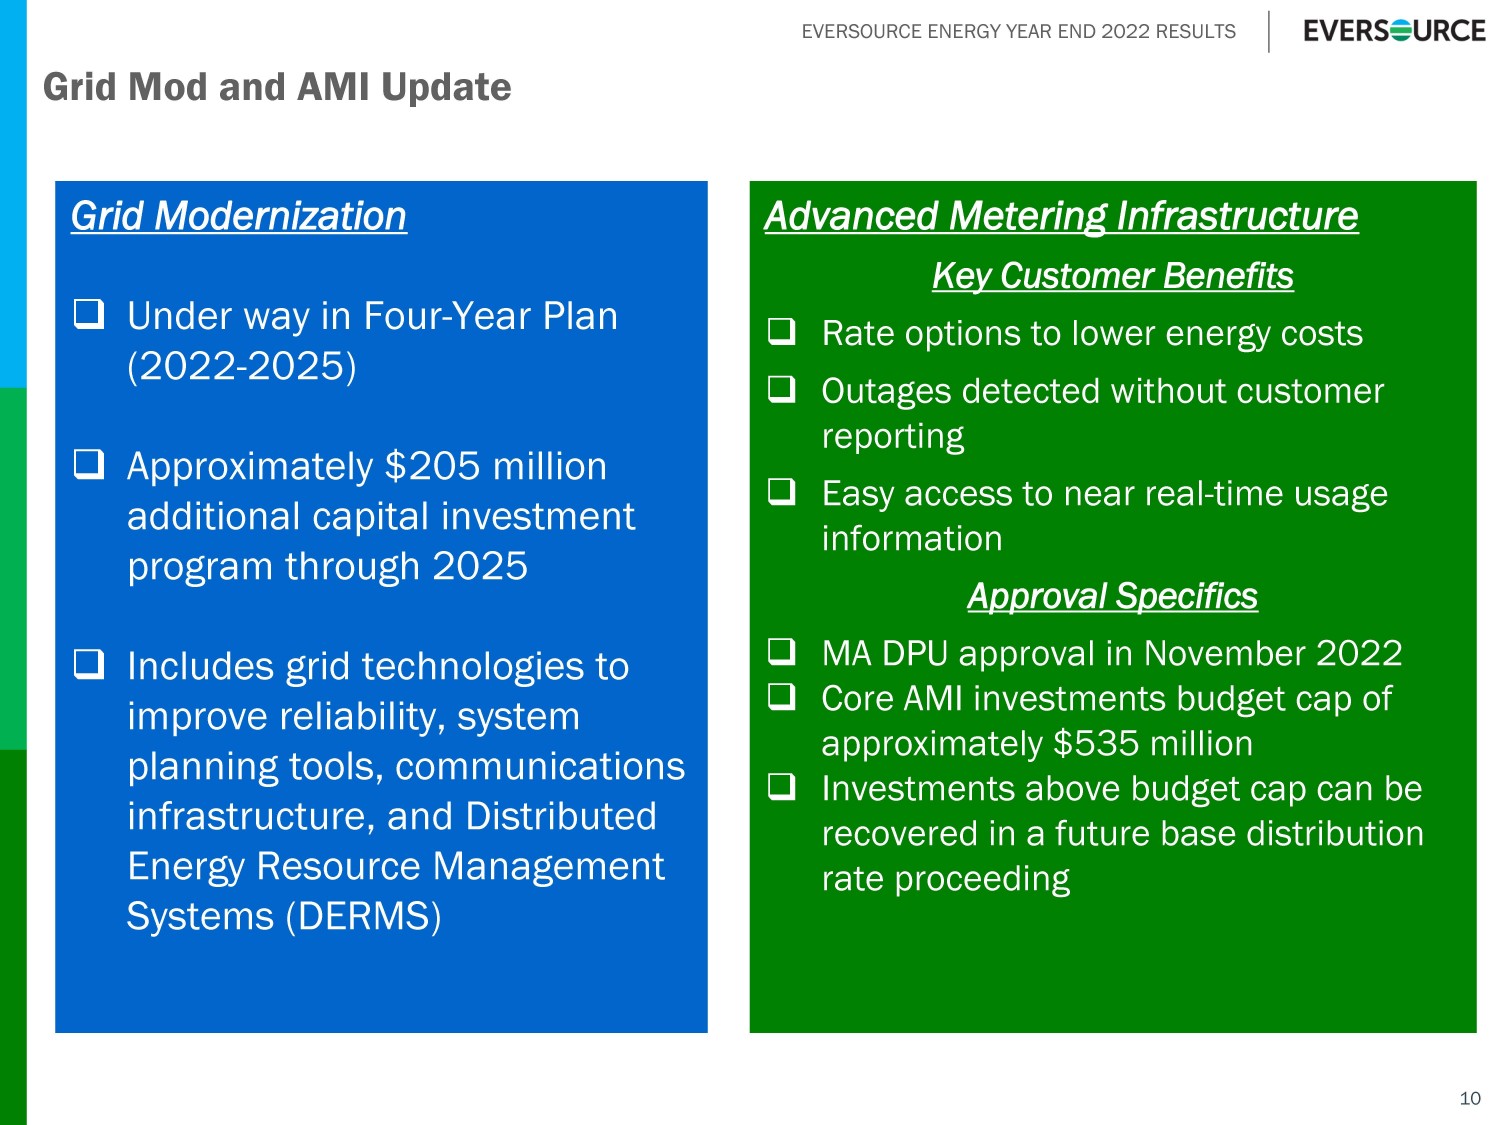Click the Eversource logo
Screen dimensions: 1500x1125
tap(1394, 31)
